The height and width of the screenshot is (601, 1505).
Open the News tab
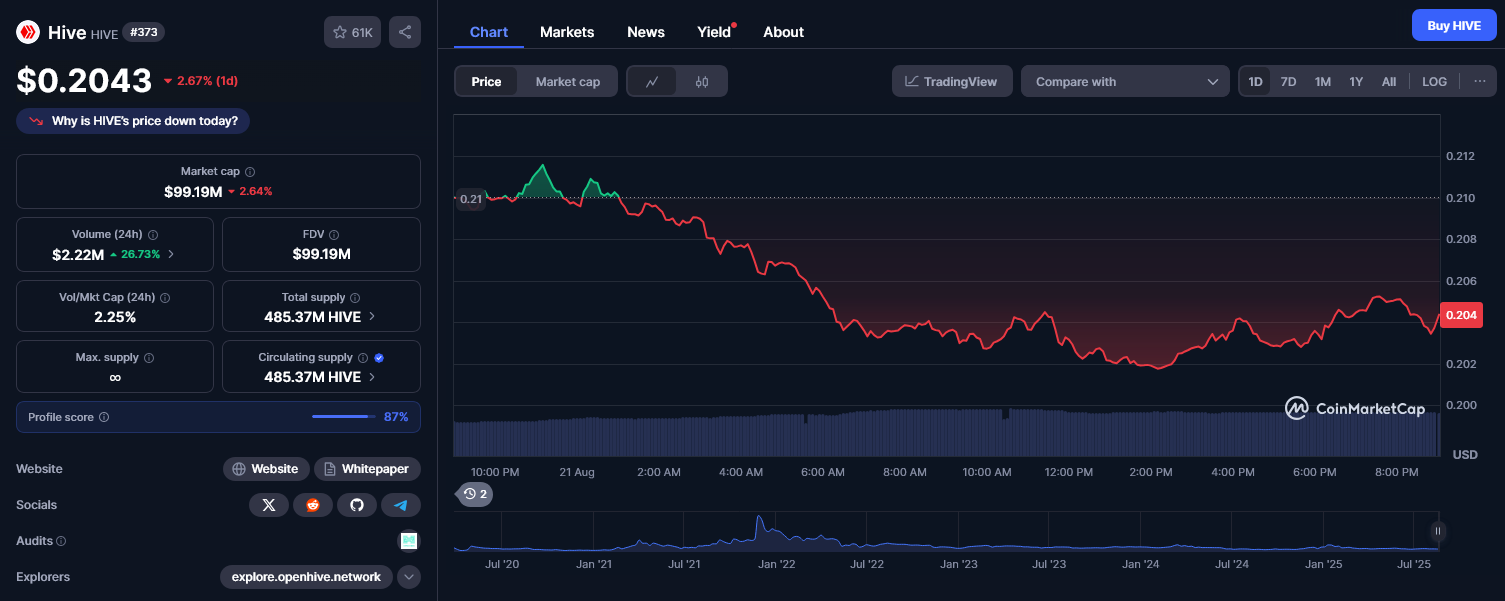coord(646,32)
